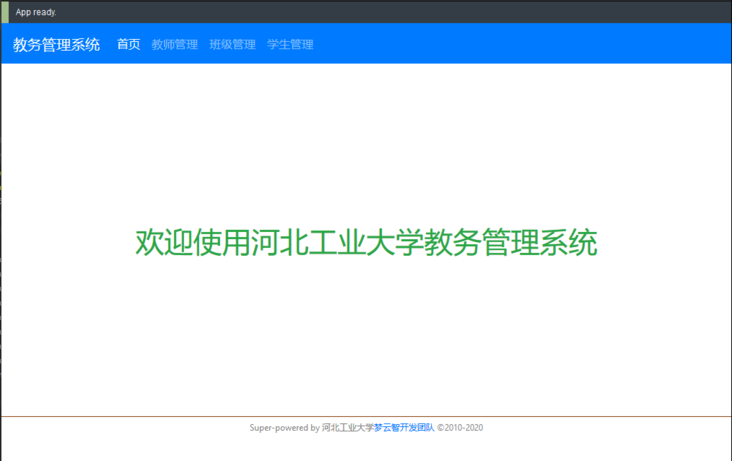This screenshot has width=732, height=461.
Task: Click the "Super-powered by" footer text
Action: [284, 427]
